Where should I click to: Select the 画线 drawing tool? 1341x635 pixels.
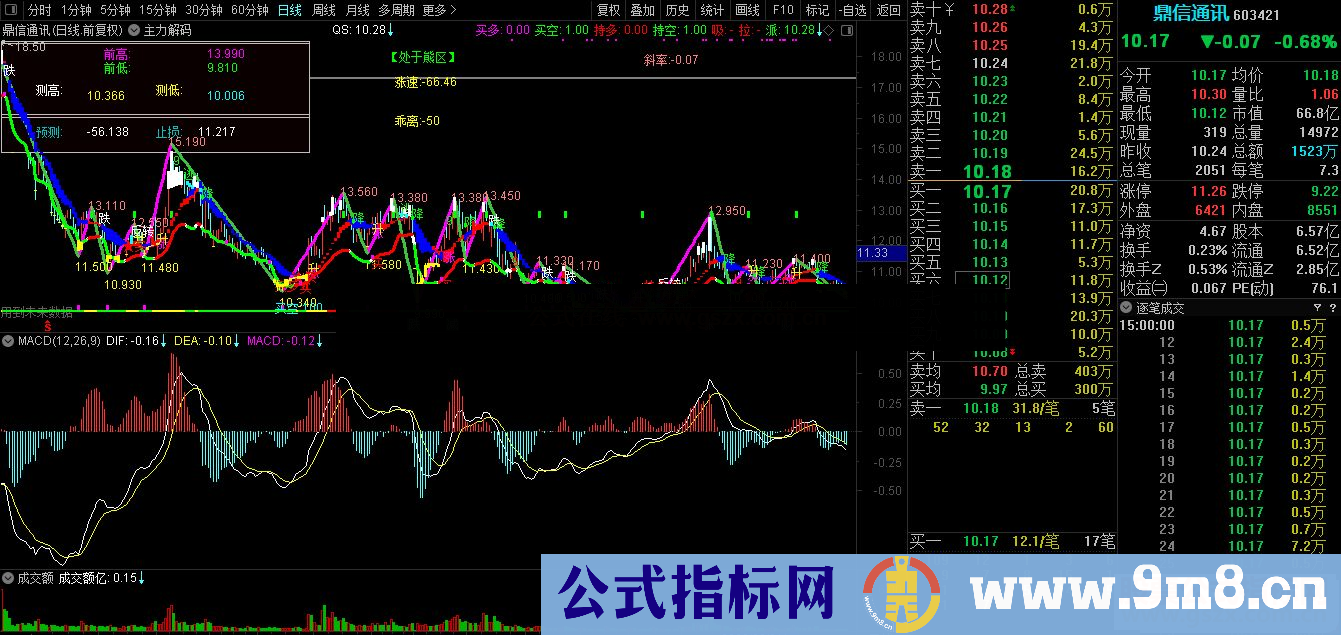click(x=745, y=9)
